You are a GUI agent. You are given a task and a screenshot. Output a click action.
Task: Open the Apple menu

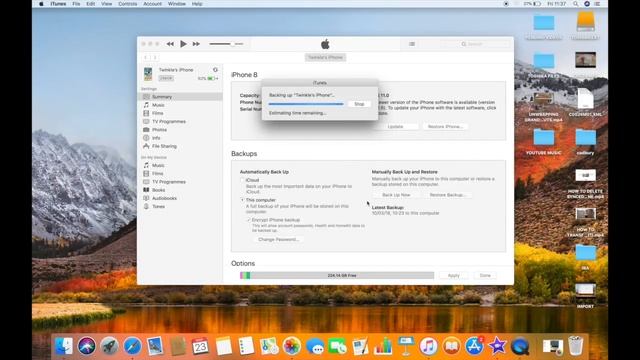(x=41, y=4)
